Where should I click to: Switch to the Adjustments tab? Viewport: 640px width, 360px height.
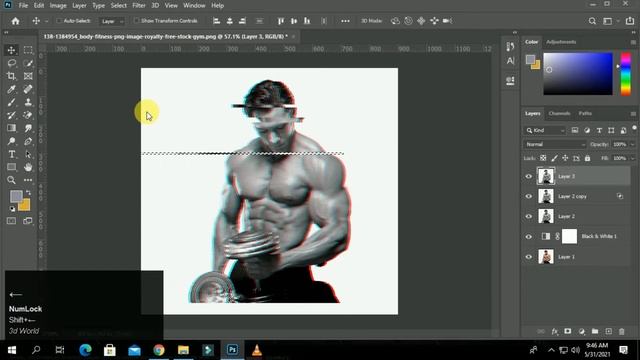(561, 42)
